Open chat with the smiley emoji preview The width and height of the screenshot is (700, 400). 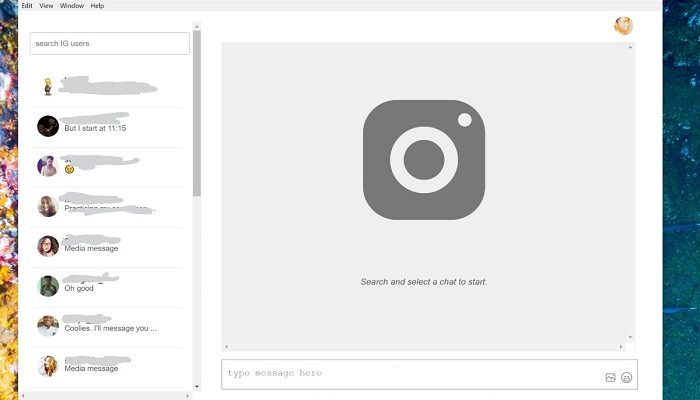106,167
